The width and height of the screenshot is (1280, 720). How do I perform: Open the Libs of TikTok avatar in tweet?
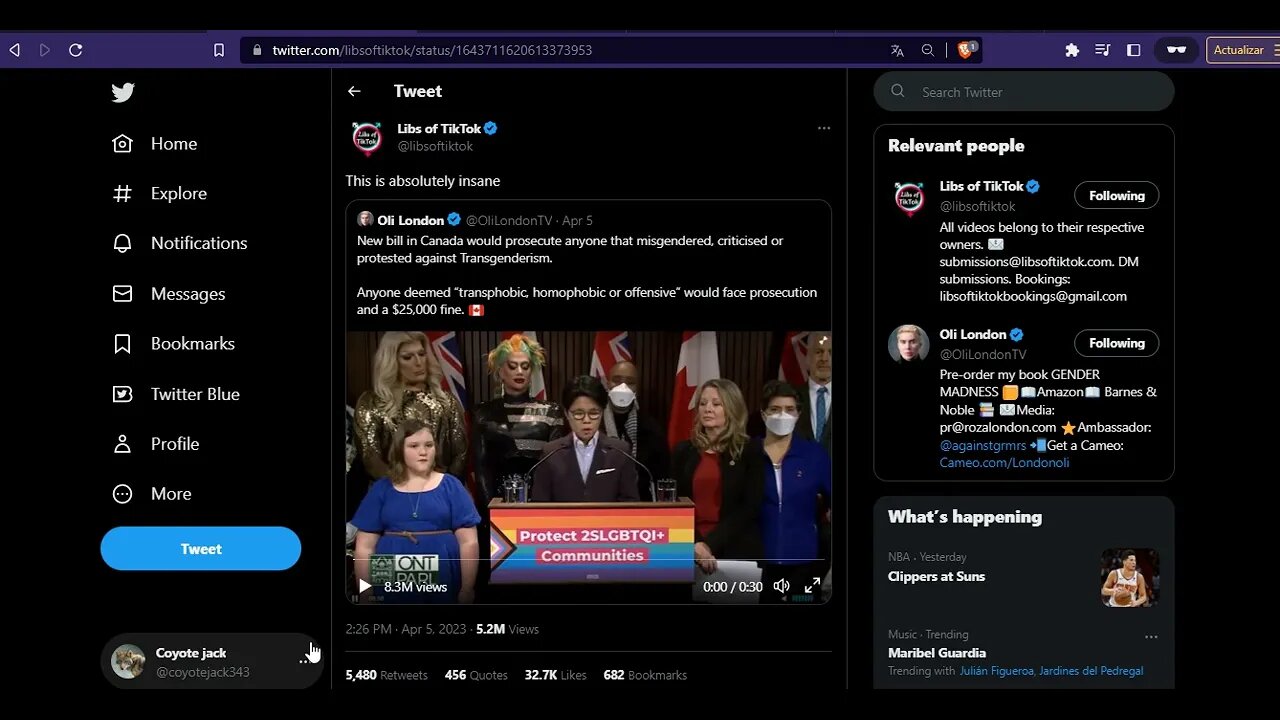click(367, 137)
